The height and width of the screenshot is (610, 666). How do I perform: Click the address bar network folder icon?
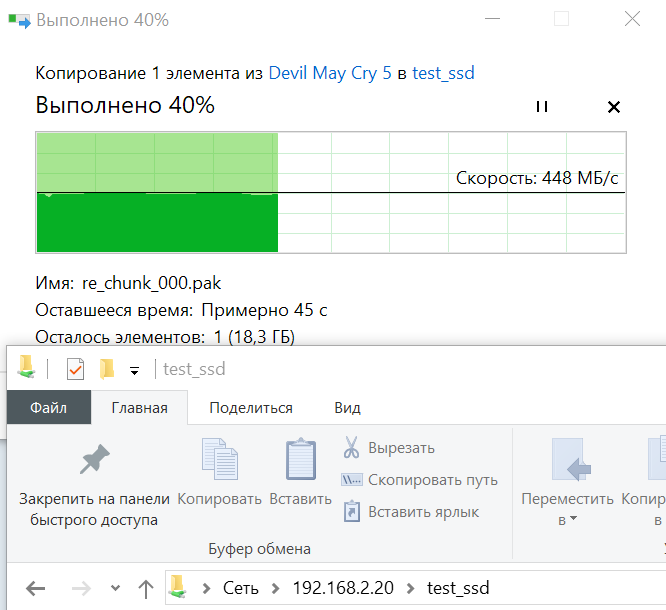click(178, 587)
